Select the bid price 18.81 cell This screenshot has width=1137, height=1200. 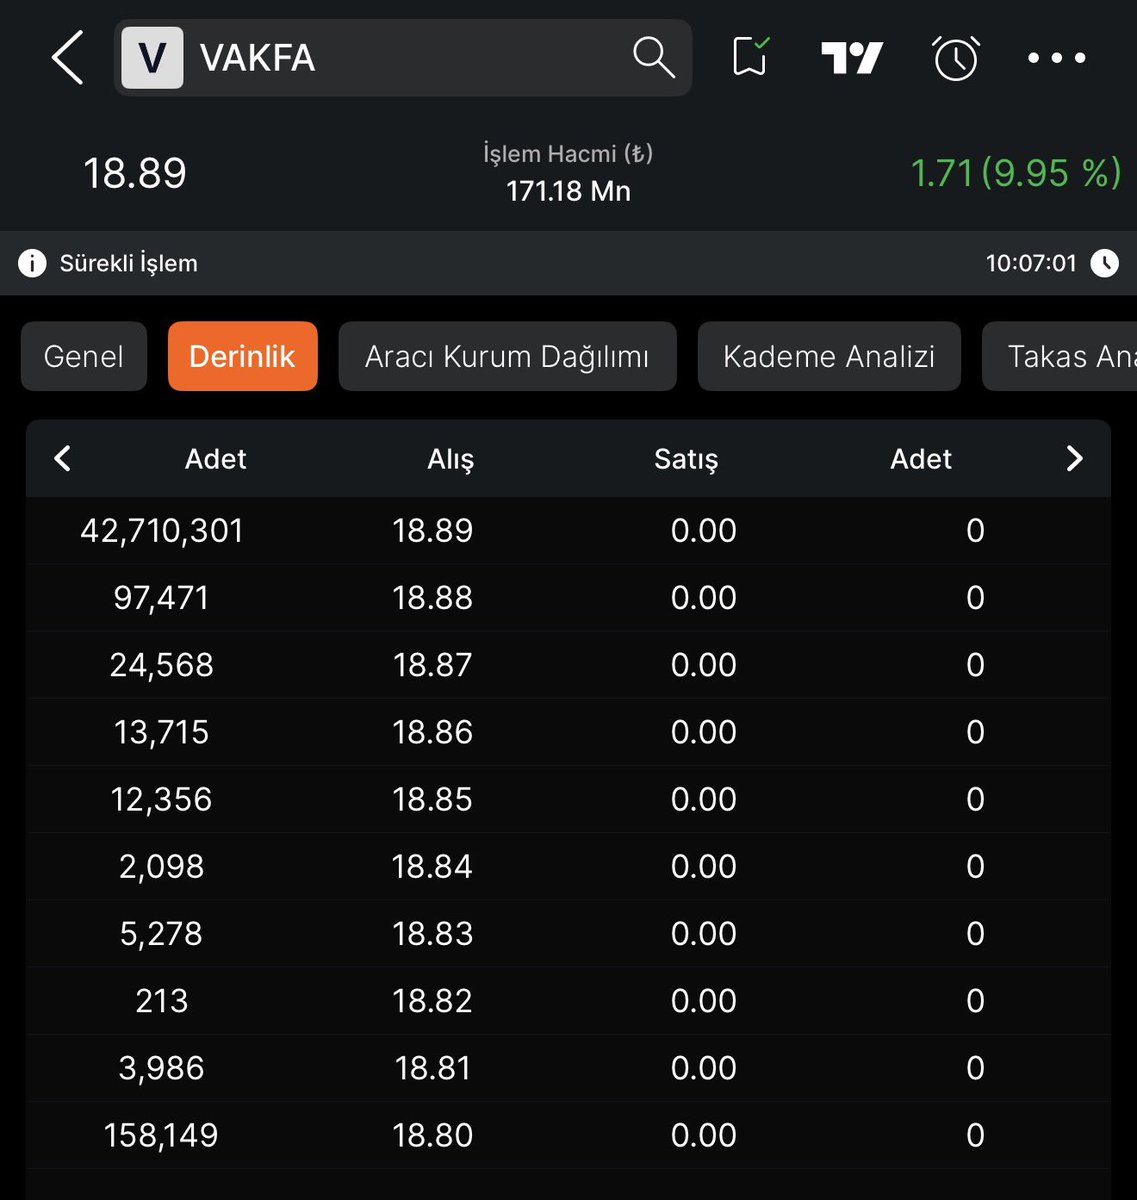click(x=432, y=1068)
